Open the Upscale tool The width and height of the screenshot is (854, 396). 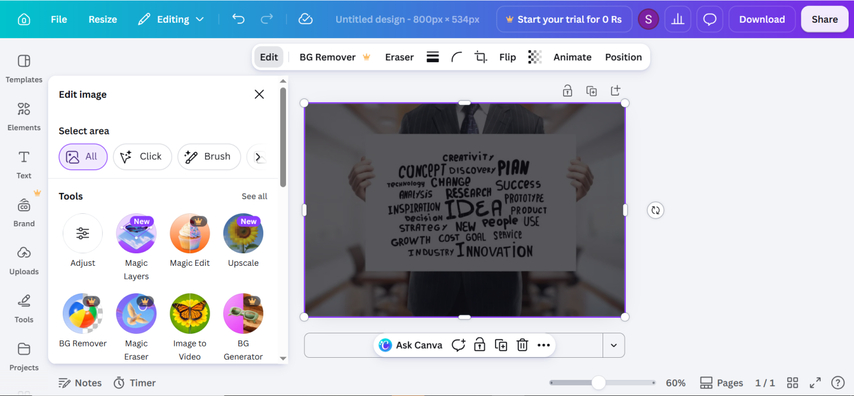(243, 240)
